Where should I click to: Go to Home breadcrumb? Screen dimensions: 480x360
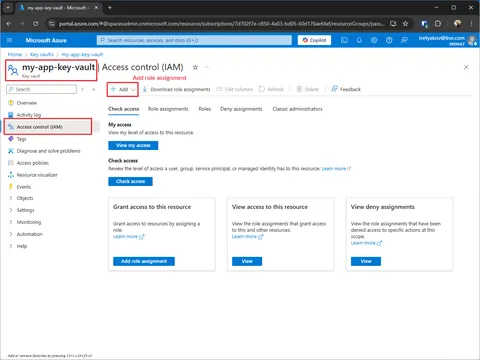point(15,54)
